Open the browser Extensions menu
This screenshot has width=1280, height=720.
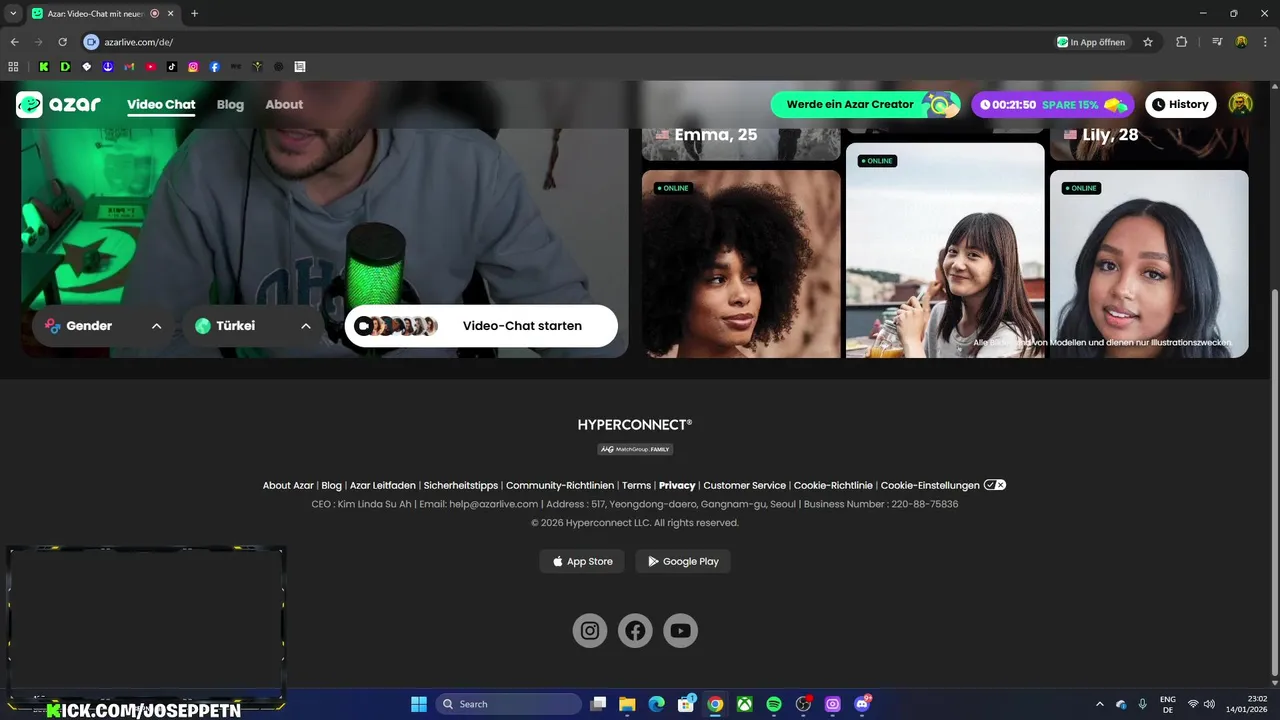[x=1181, y=42]
